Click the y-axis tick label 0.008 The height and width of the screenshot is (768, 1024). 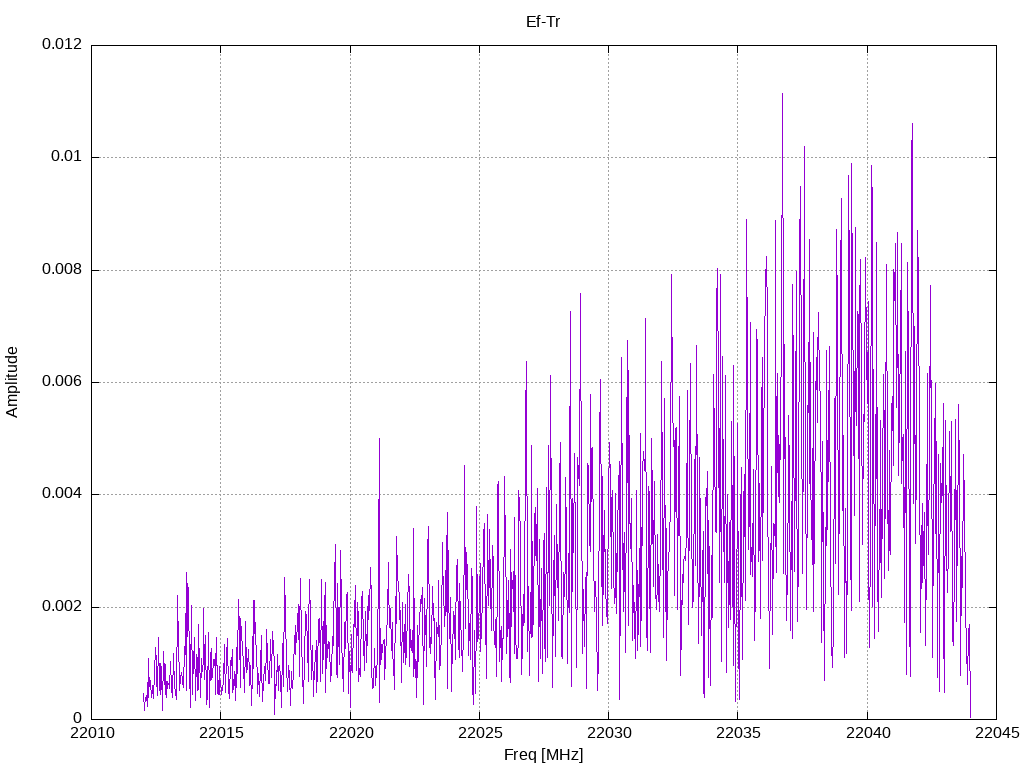[x=62, y=269]
